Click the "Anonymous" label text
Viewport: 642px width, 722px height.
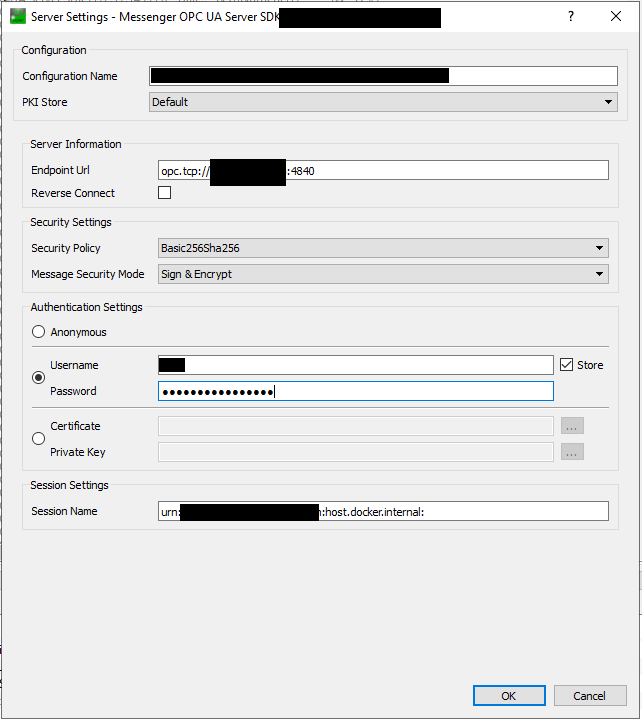point(78,332)
